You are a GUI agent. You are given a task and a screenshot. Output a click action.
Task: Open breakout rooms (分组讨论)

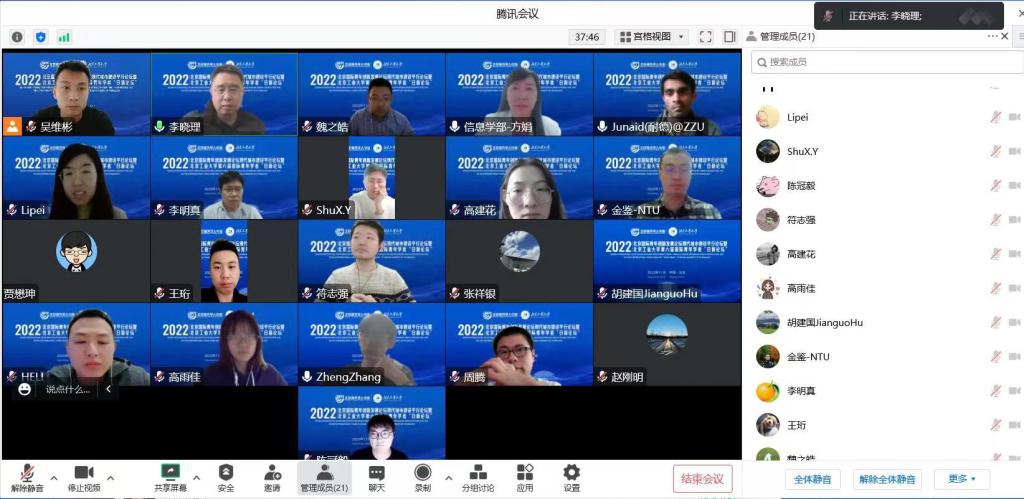pos(478,477)
